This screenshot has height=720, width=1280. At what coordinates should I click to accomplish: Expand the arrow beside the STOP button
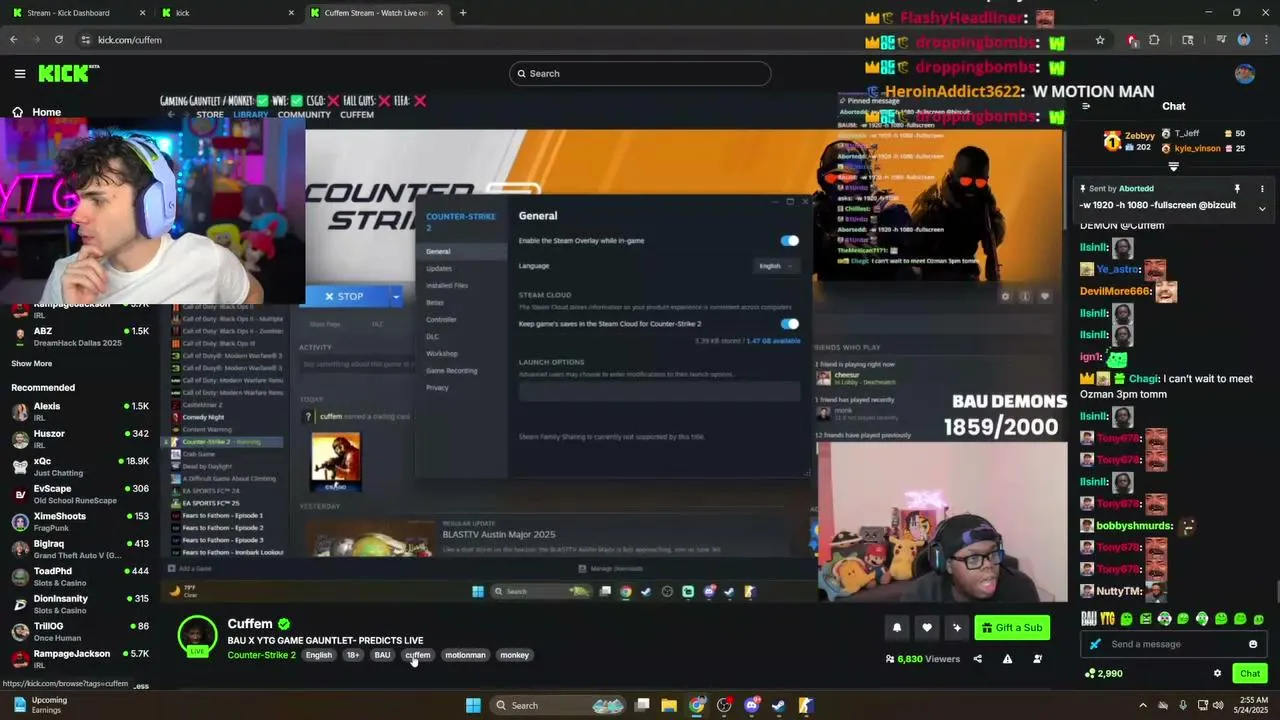tap(396, 296)
